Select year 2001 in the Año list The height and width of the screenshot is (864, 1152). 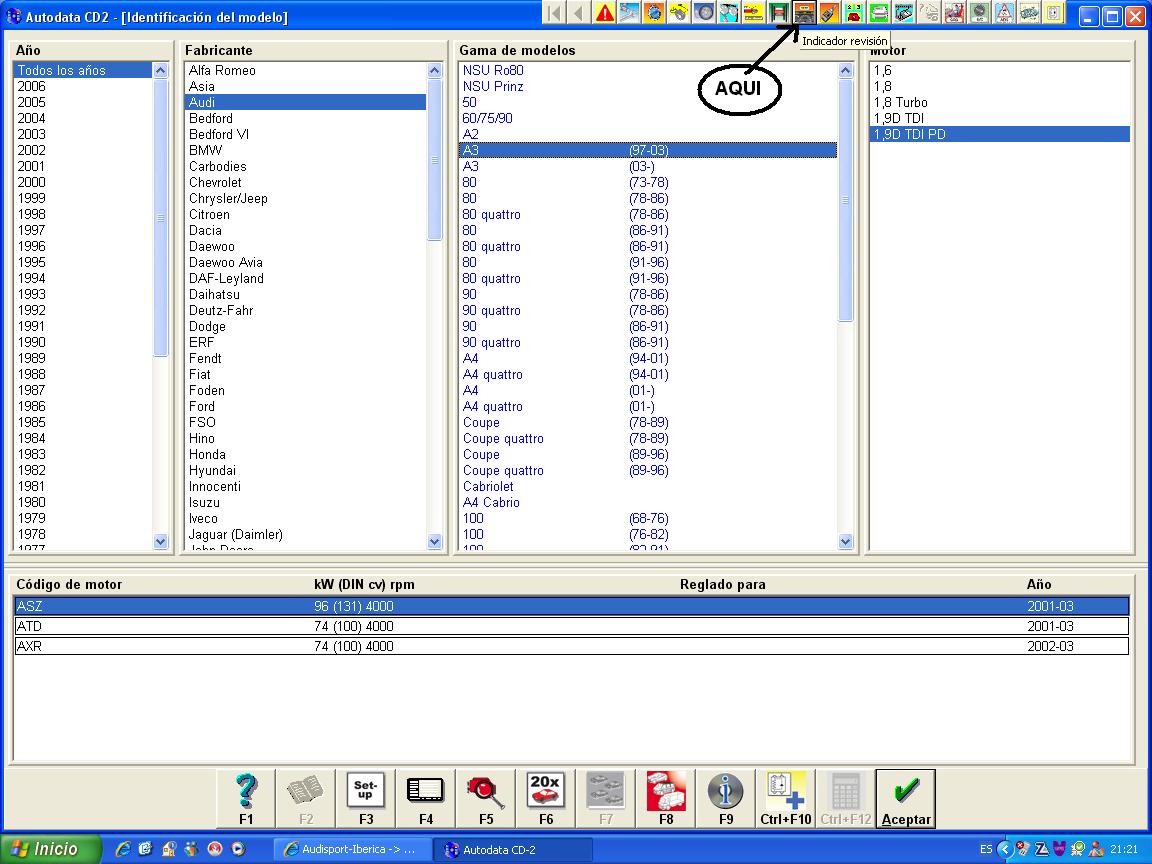click(x=83, y=166)
